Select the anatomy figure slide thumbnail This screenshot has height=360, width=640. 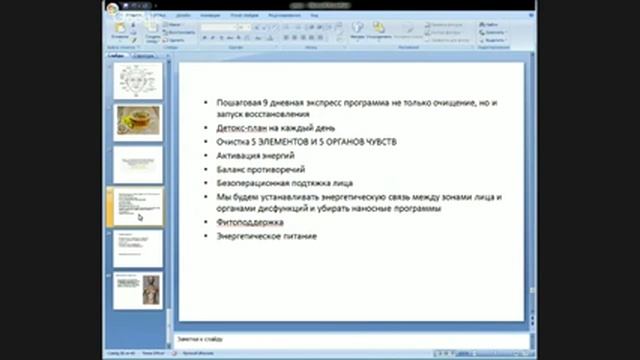(x=138, y=291)
